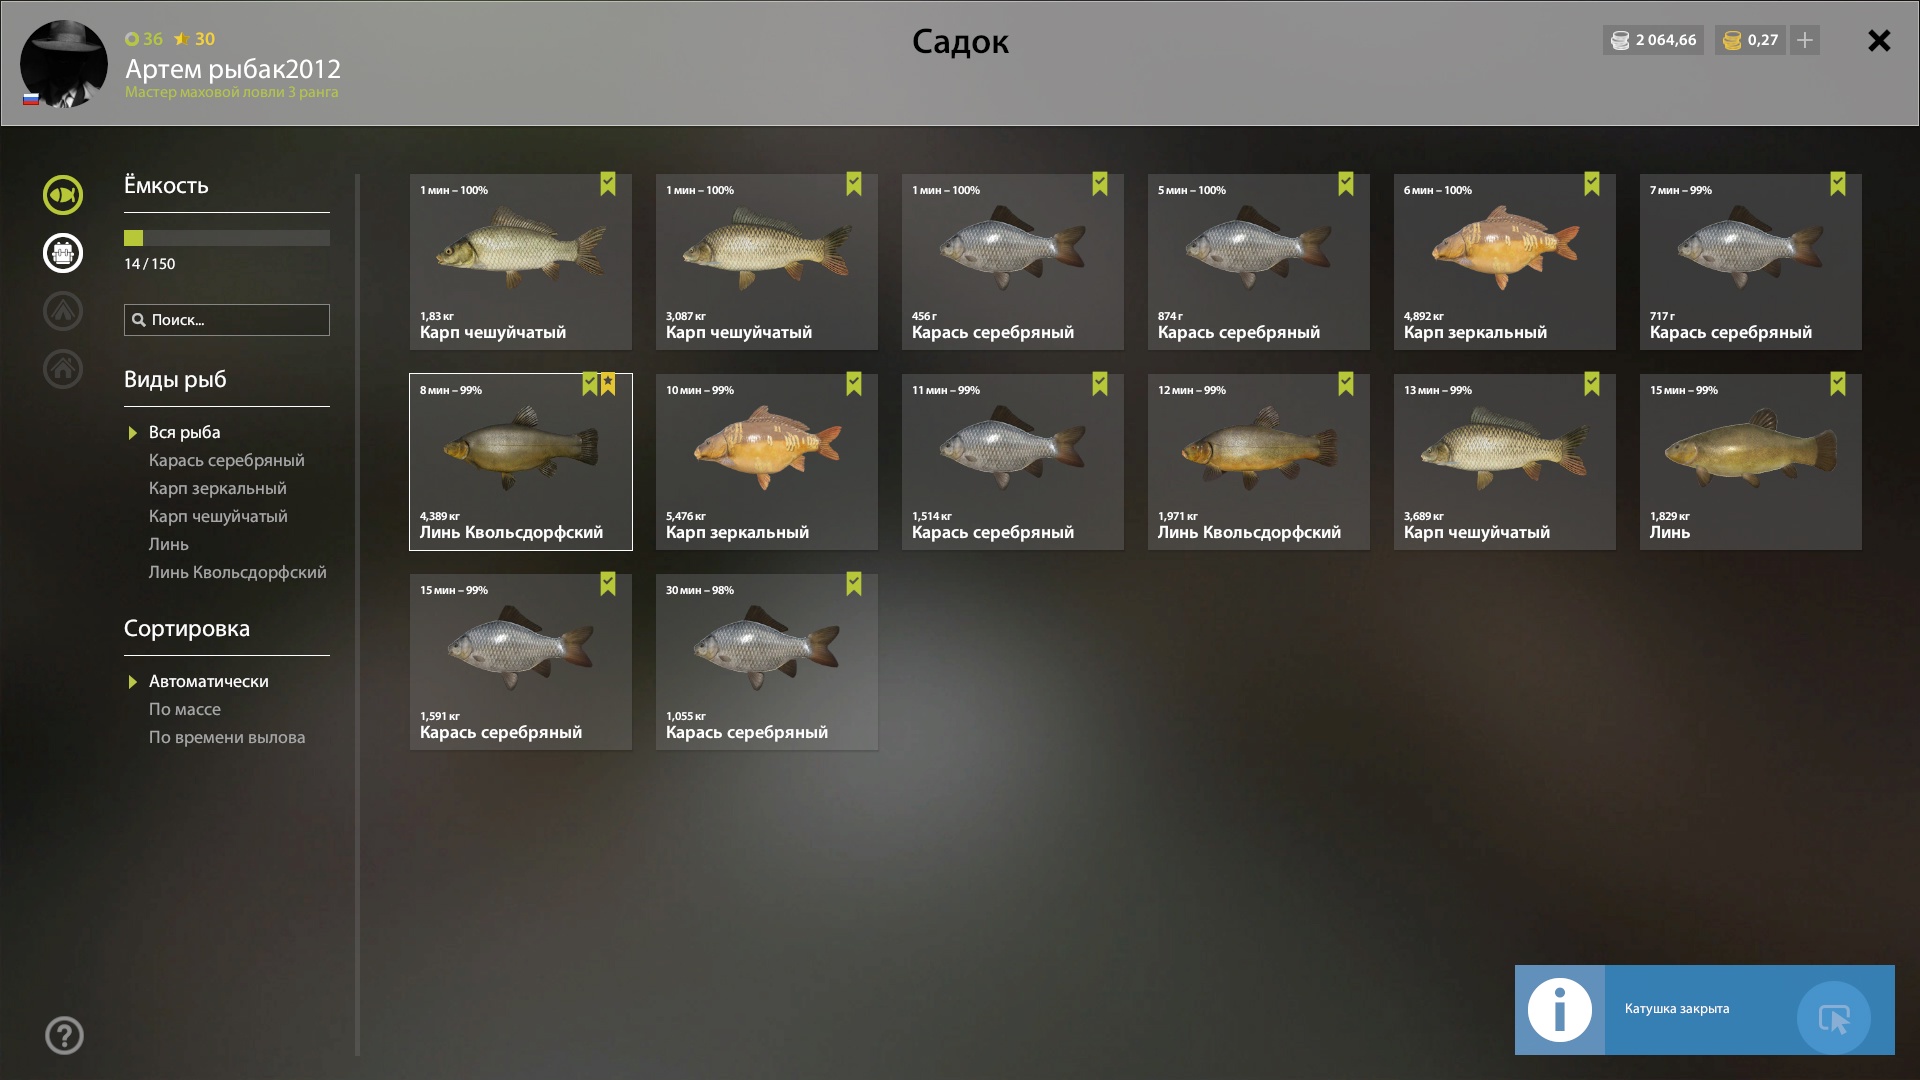Screen dimensions: 1920x1080
Task: Toggle star mark on Линь Квольсдорфский 4,389 кг
Action: [608, 384]
